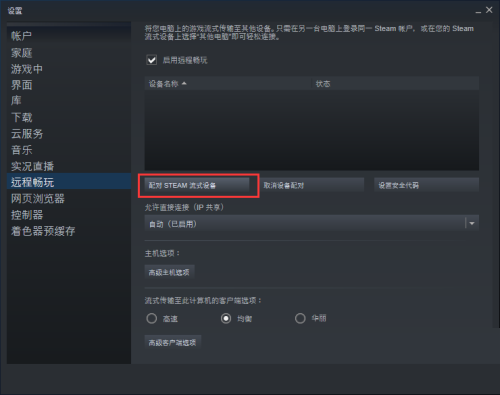Click the 设置安全代码 button

pos(426,185)
